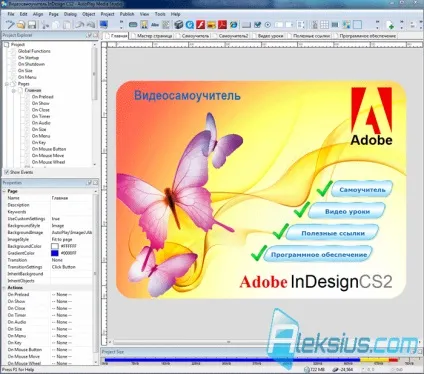Click the Cut scissors icon
The image size is (424, 374).
[45, 25]
